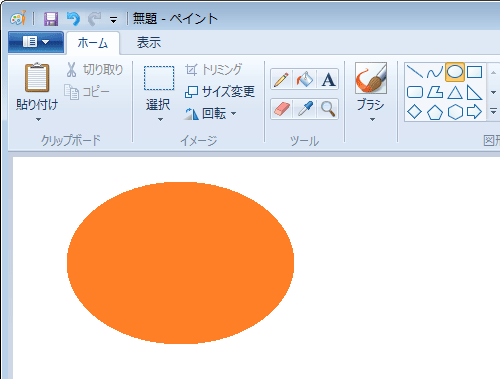Screen dimensions: 500x379
Task: Select the Color picker eyedropper tool
Action: pos(305,109)
